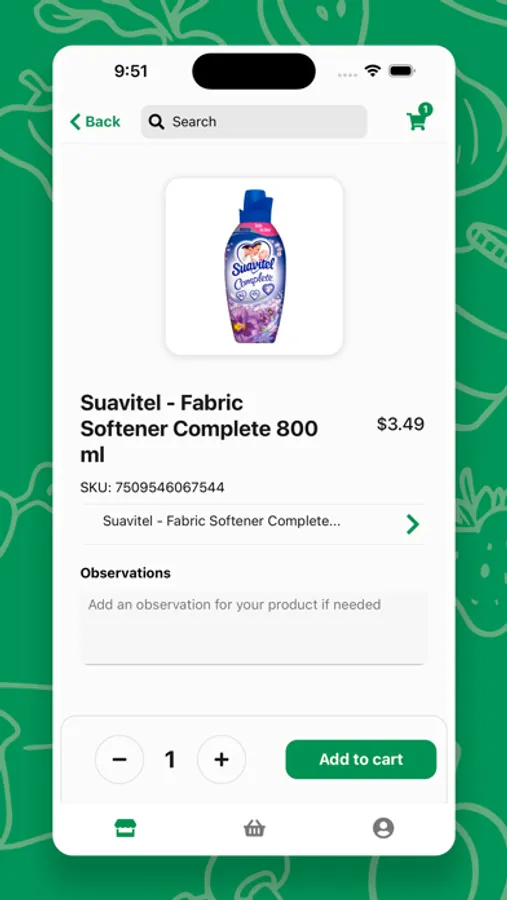
Task: Open the basket tab in bottom bar
Action: 254,828
